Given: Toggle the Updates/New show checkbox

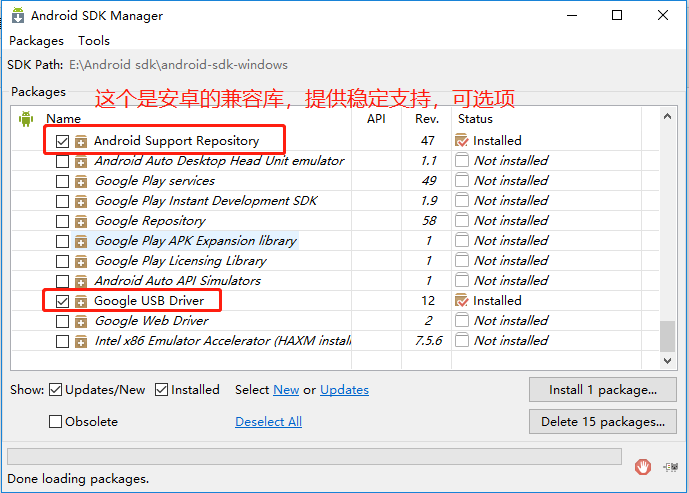Looking at the screenshot, I should (55, 390).
